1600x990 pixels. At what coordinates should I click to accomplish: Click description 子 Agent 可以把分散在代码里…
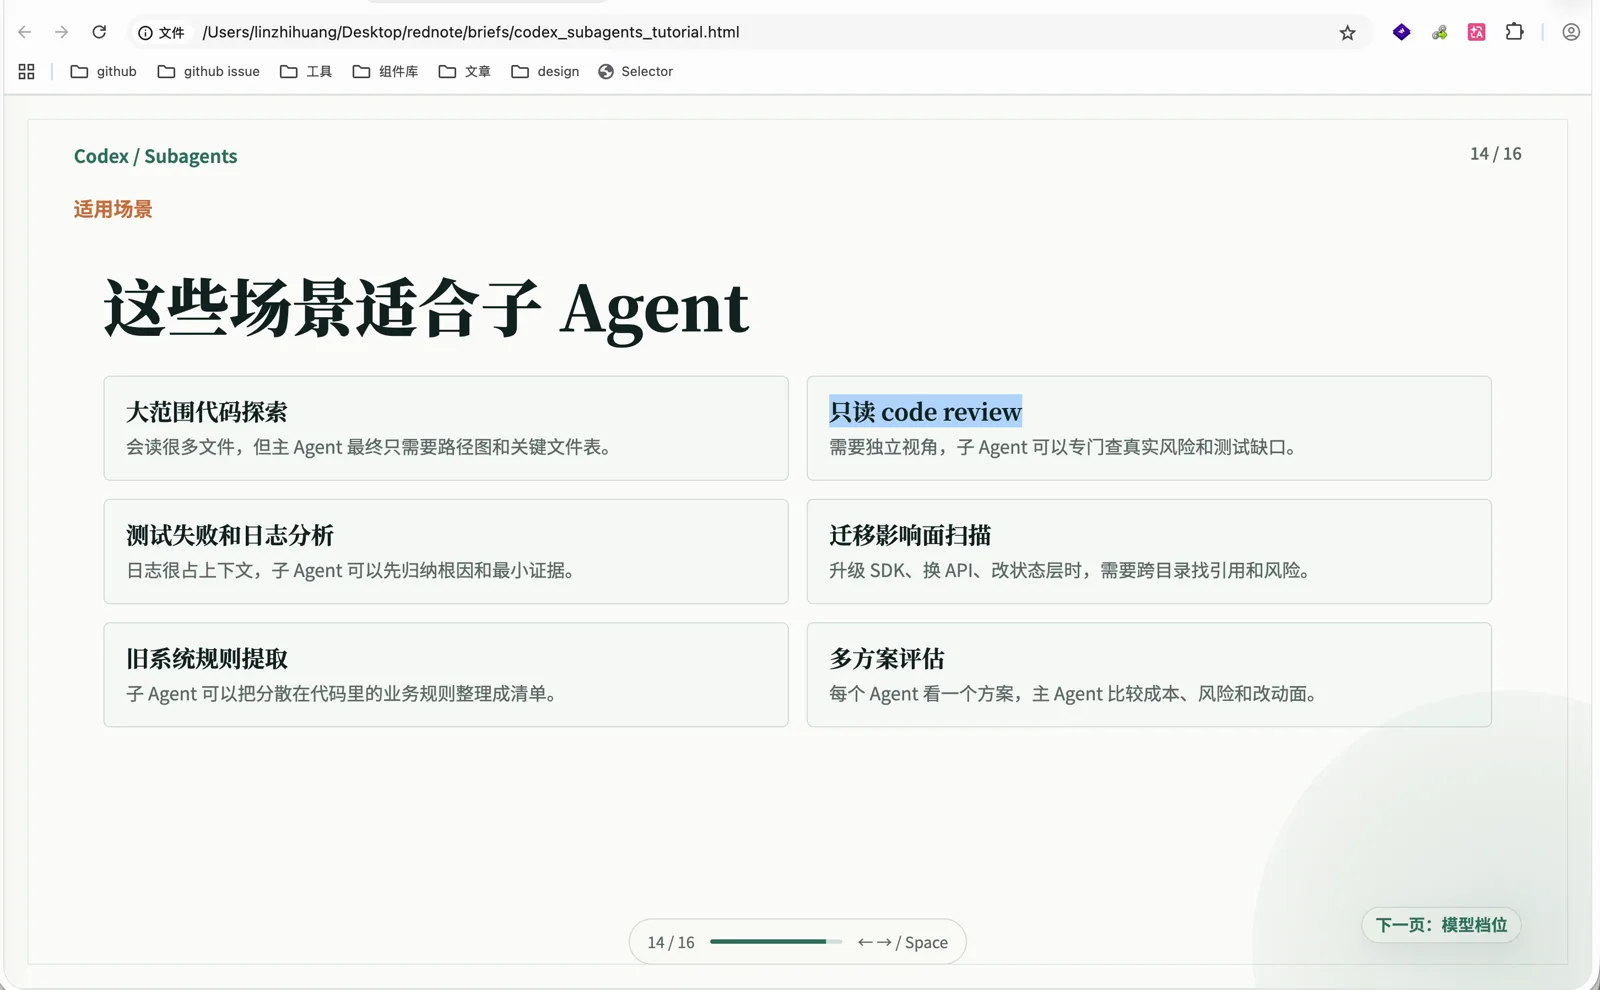click(x=341, y=694)
